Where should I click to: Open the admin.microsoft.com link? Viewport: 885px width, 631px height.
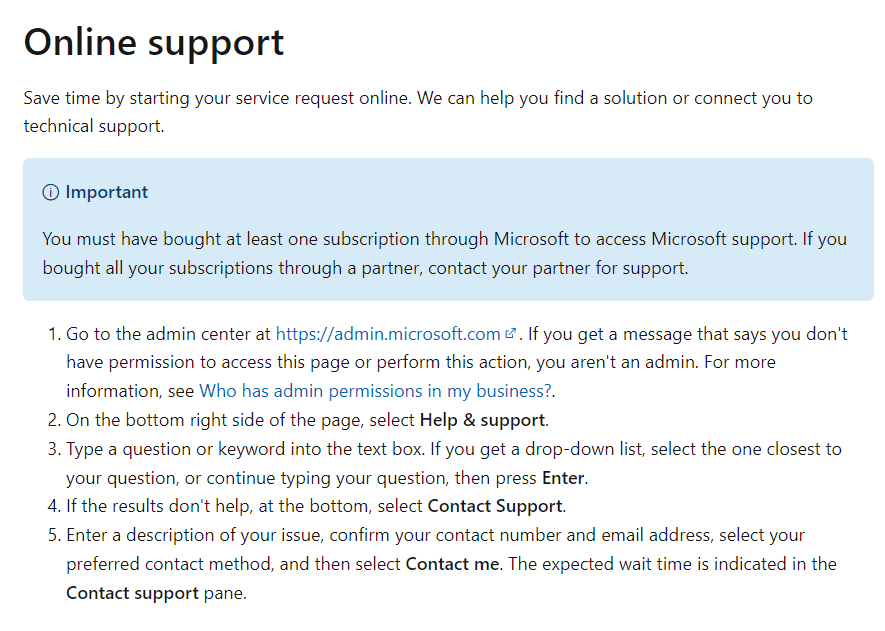[x=388, y=334]
